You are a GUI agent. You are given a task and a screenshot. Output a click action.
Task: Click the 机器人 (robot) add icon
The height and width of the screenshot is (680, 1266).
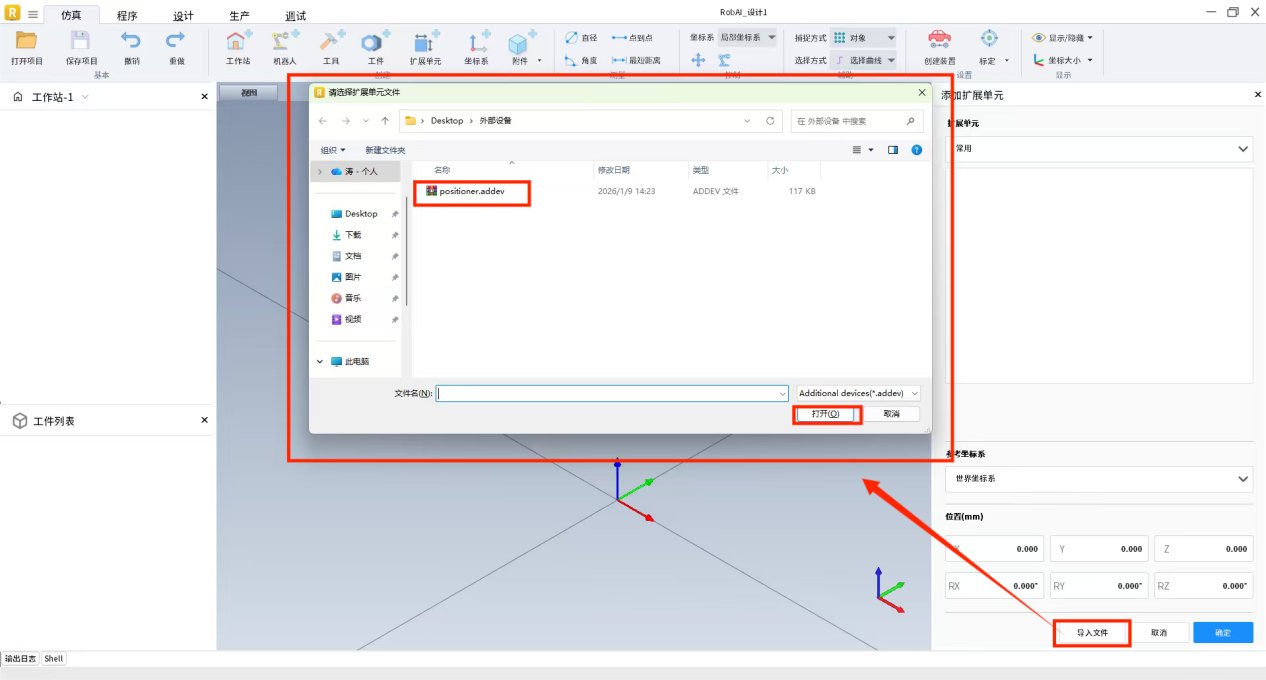click(285, 42)
